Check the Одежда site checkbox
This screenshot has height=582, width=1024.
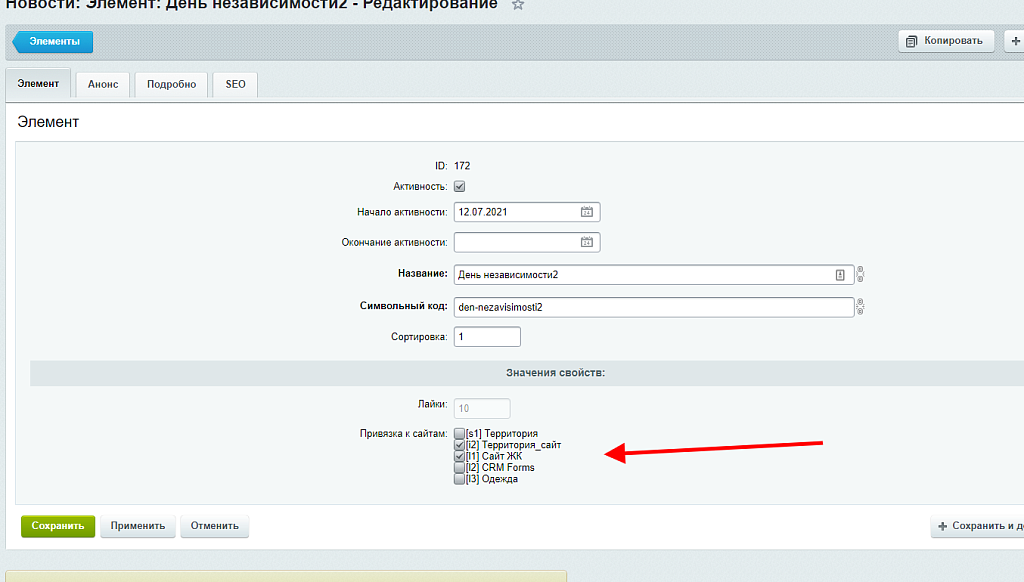pyautogui.click(x=460, y=479)
